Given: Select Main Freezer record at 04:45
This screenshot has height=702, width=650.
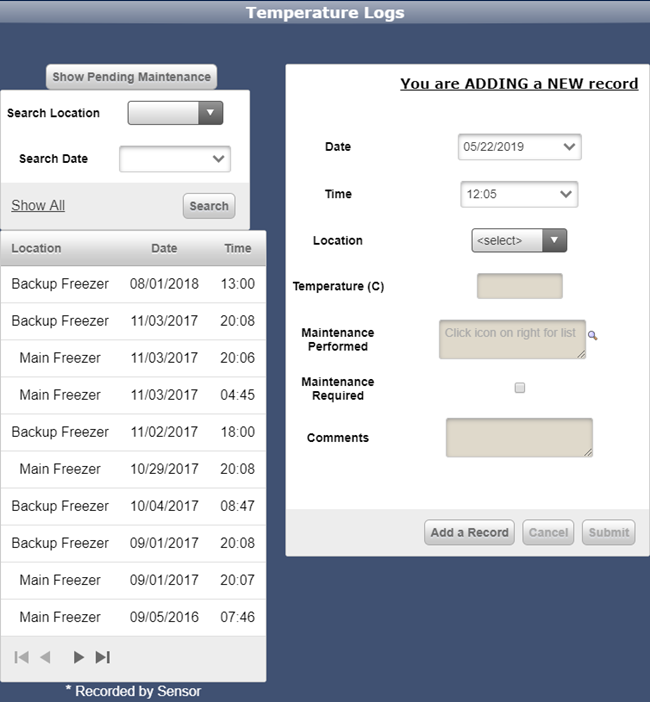Looking at the screenshot, I should pyautogui.click(x=133, y=395).
